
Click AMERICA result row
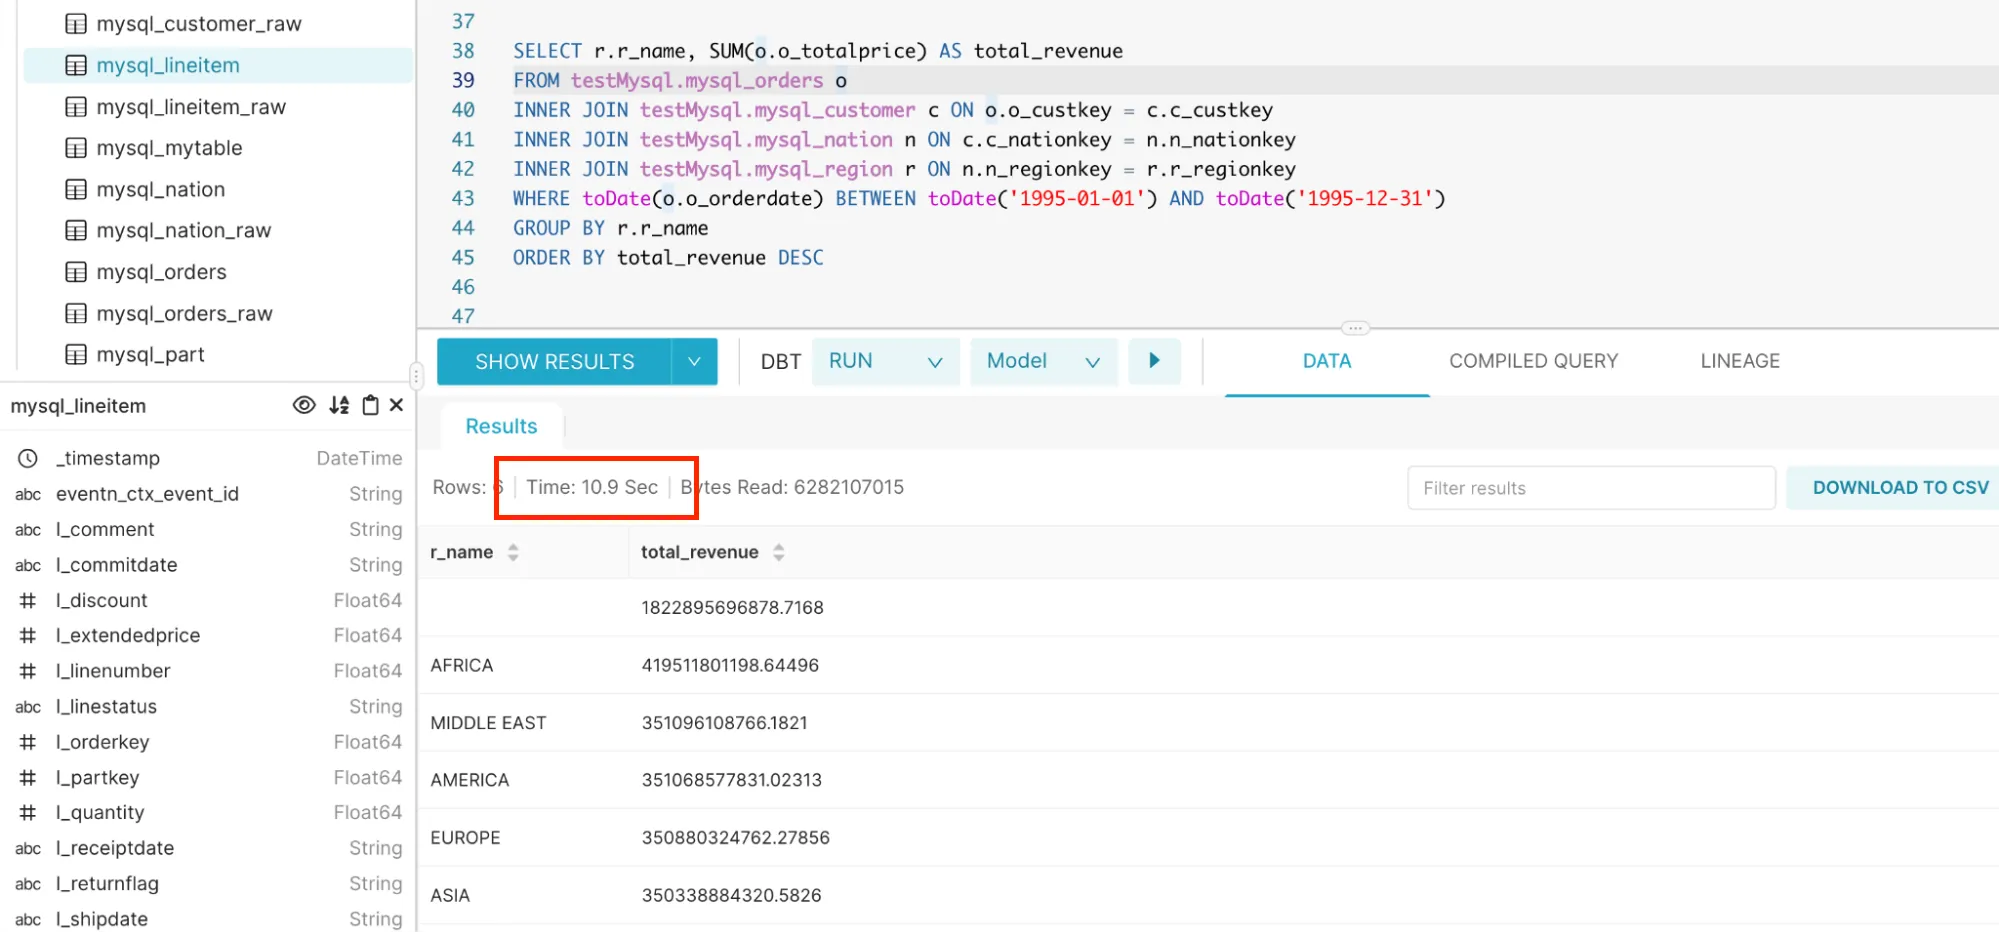(1208, 780)
